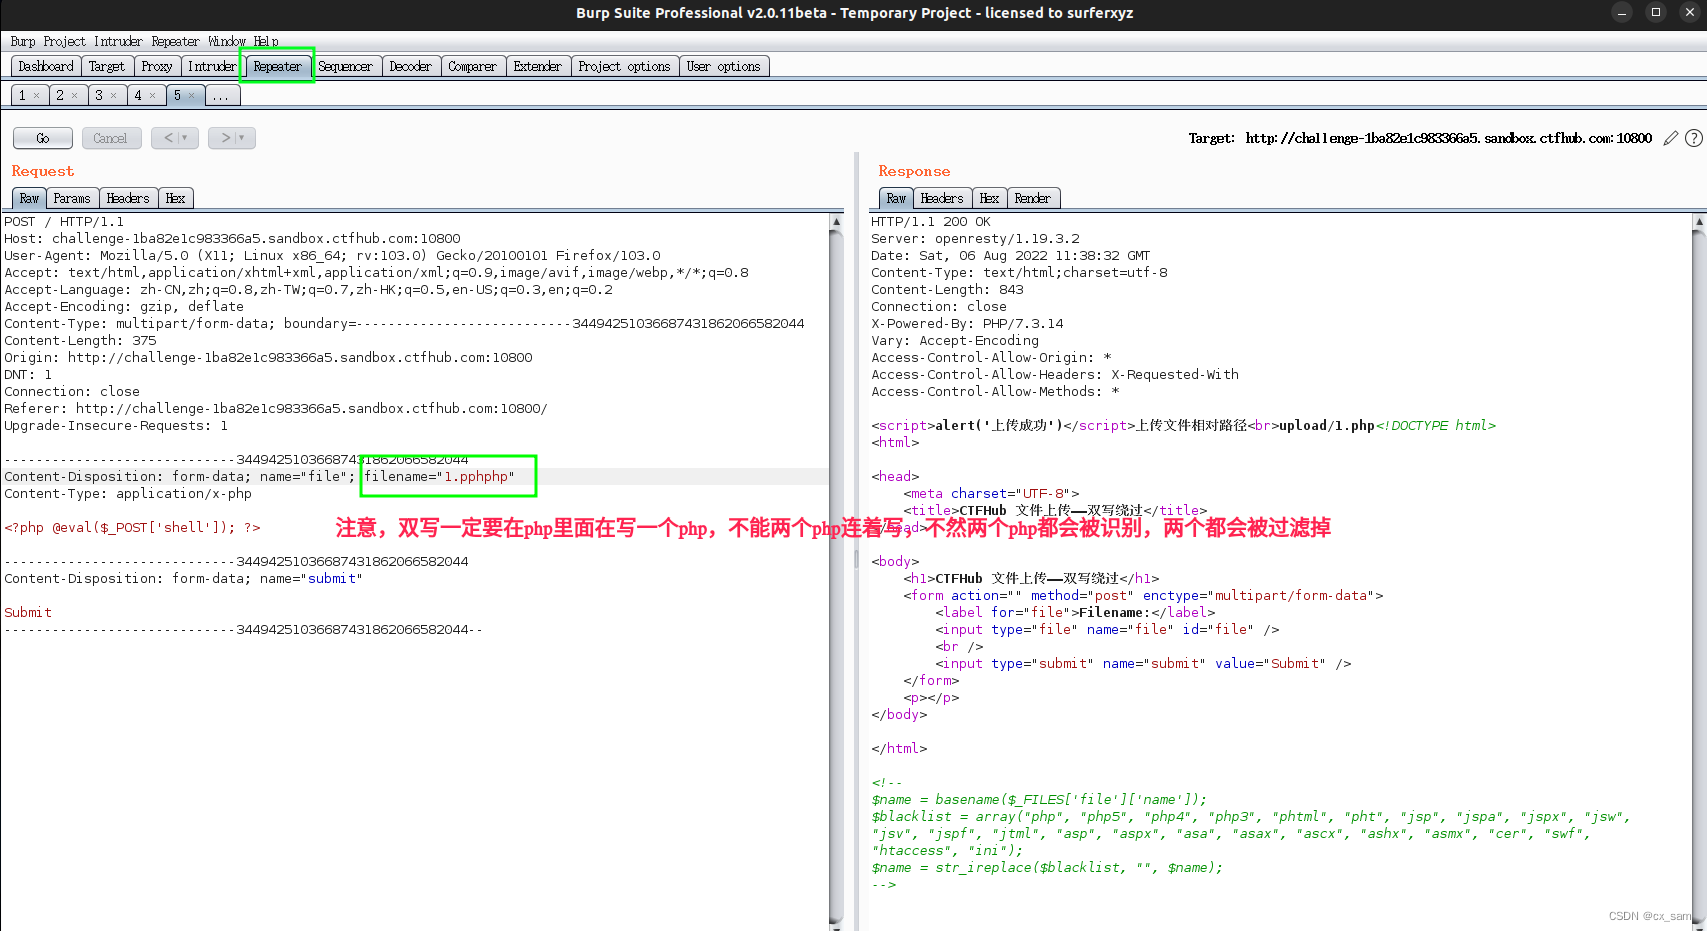Show Response Headers view
Image resolution: width=1707 pixels, height=931 pixels.
click(x=942, y=198)
